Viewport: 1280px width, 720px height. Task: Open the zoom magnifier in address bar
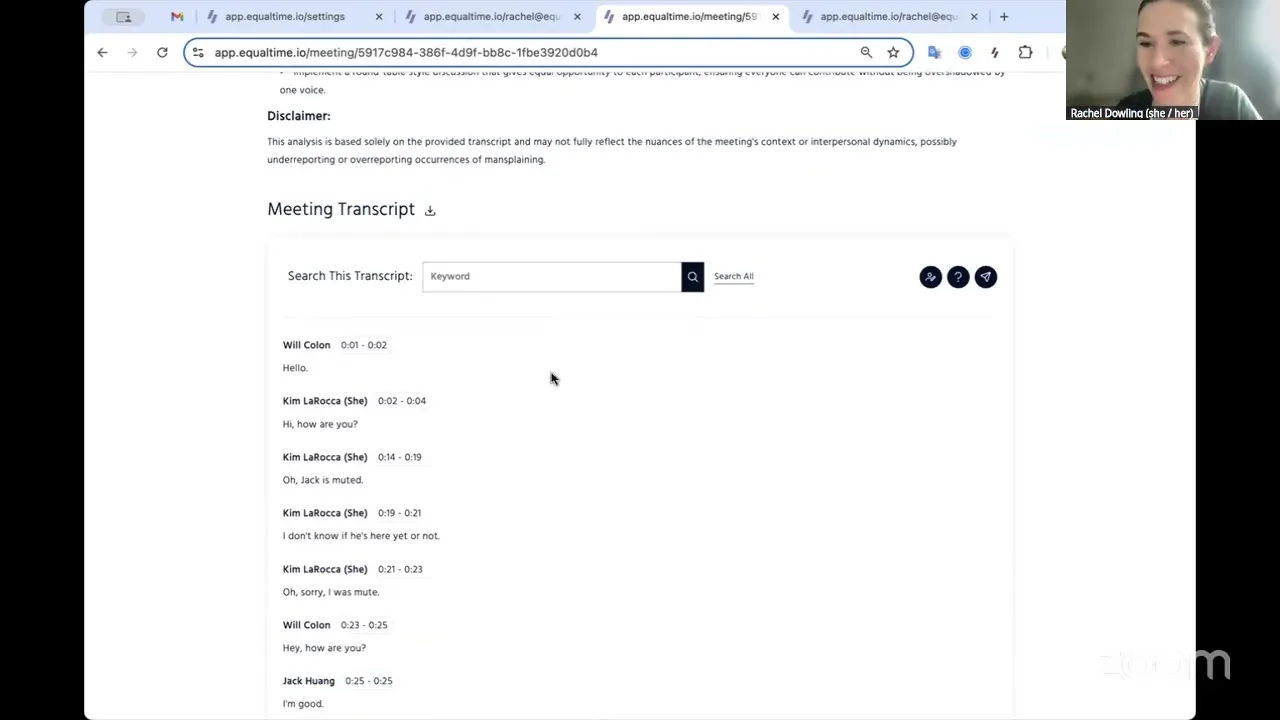(x=866, y=52)
